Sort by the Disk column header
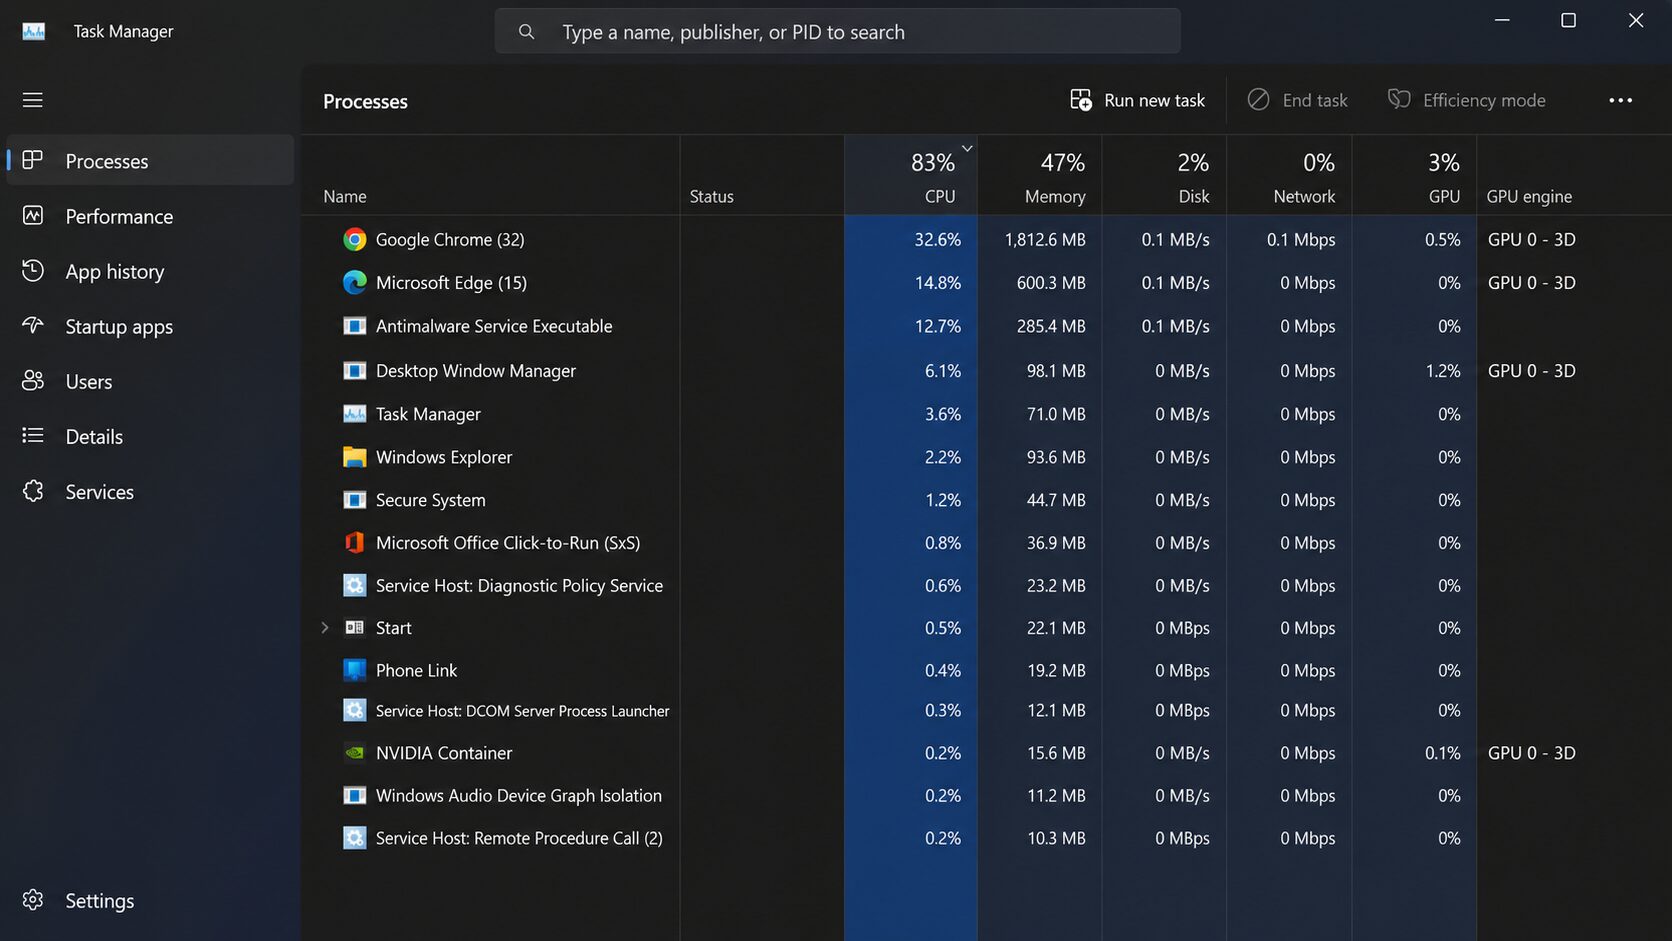 (x=1165, y=176)
